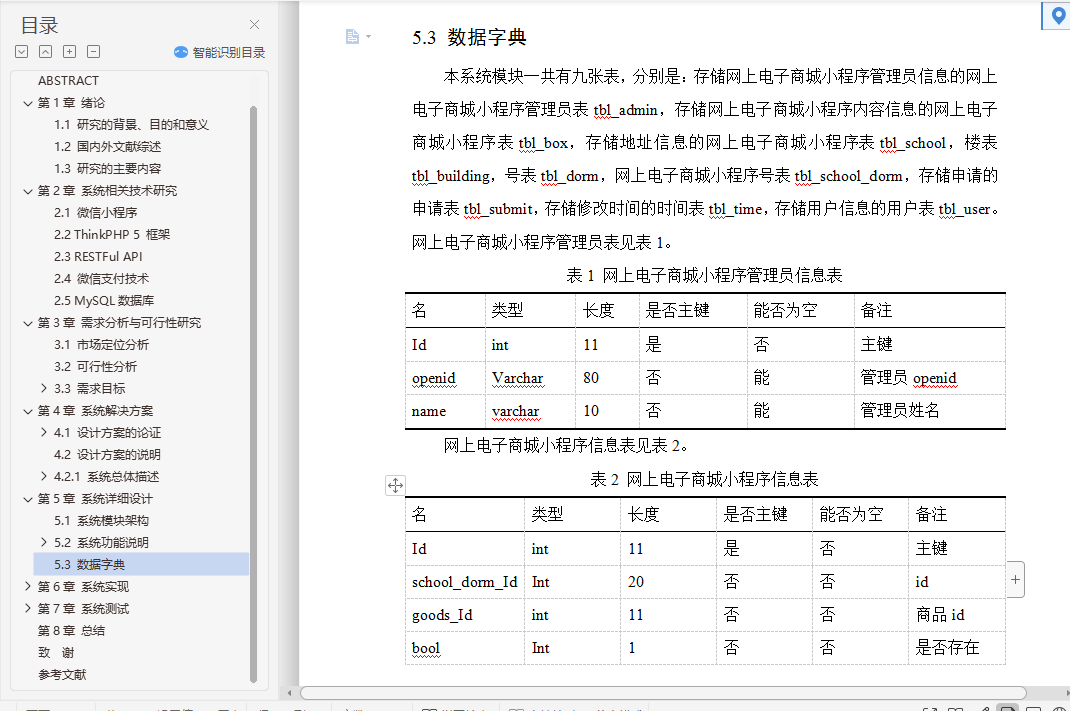This screenshot has height=711, width=1070.
Task: Click the document page icon beside heading 5.3
Action: coord(352,36)
